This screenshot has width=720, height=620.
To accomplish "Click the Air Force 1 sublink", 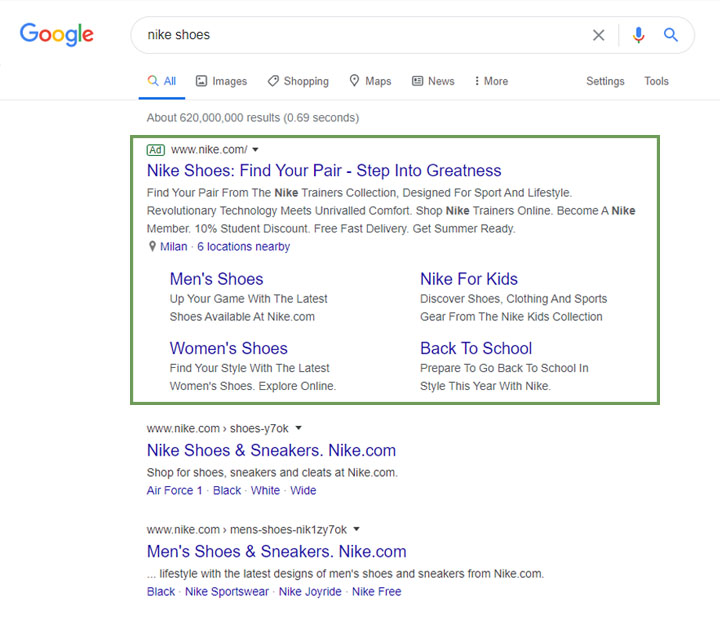I will pos(174,491).
